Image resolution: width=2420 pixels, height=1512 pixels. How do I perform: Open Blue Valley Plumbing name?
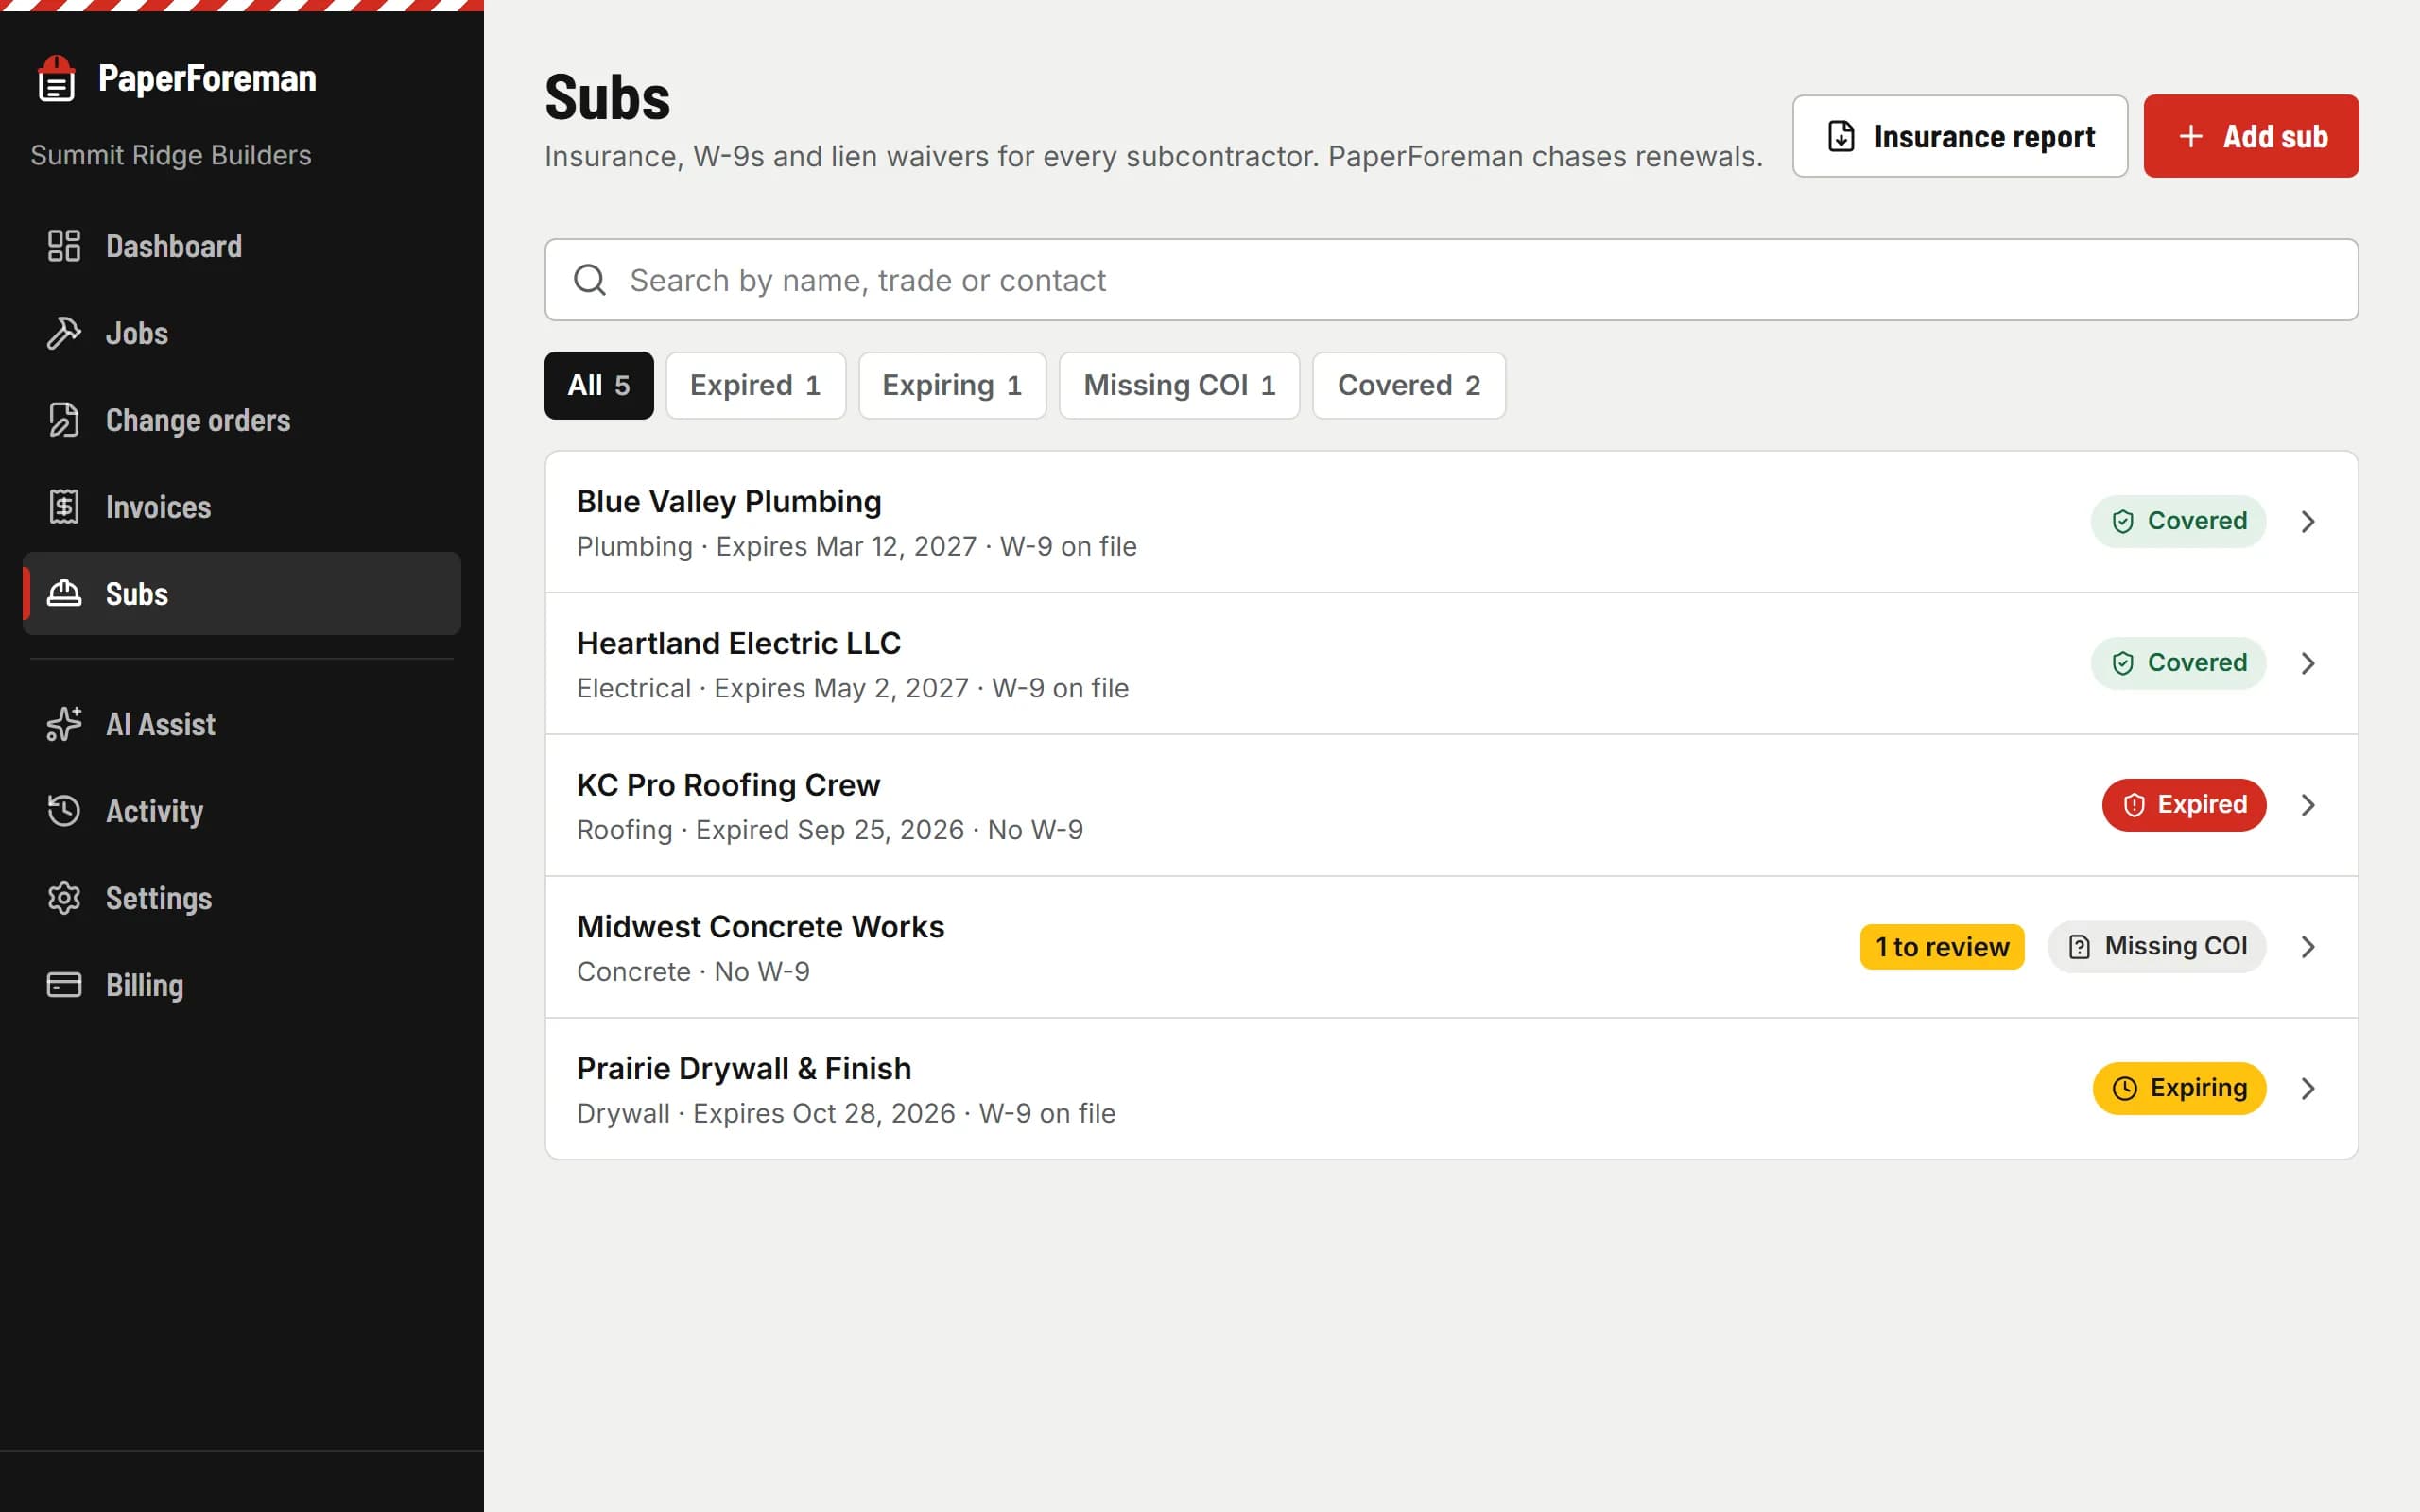pos(729,502)
